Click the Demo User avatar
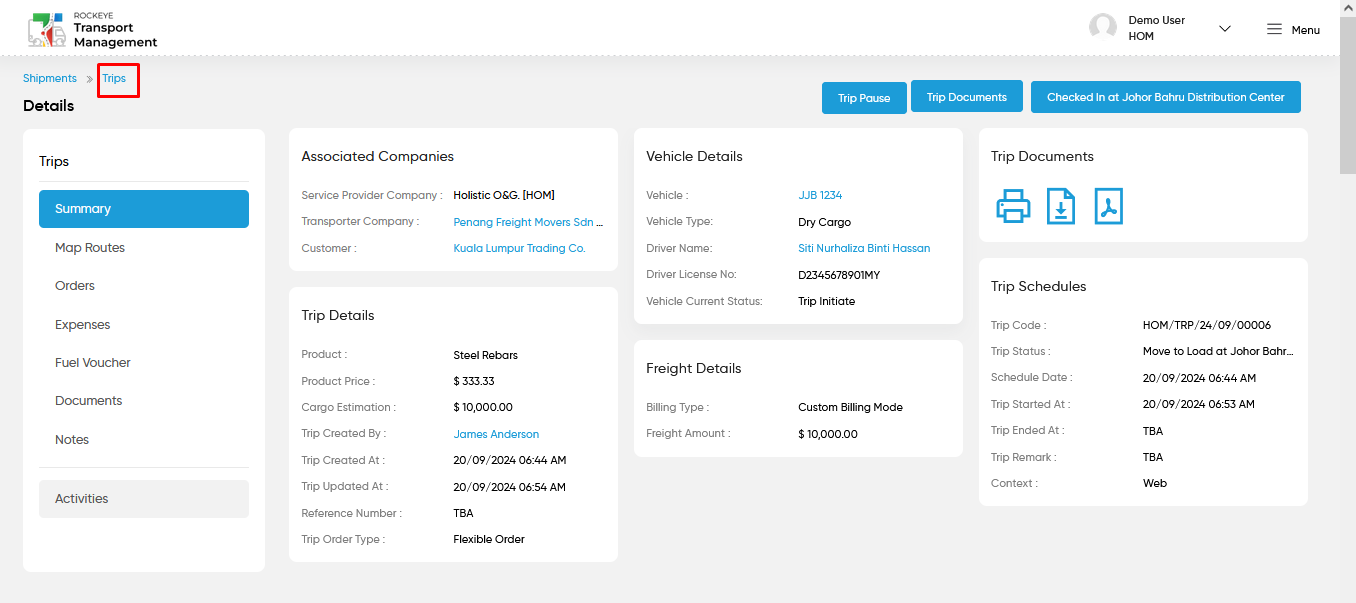Image resolution: width=1356 pixels, height=603 pixels. 1103,28
